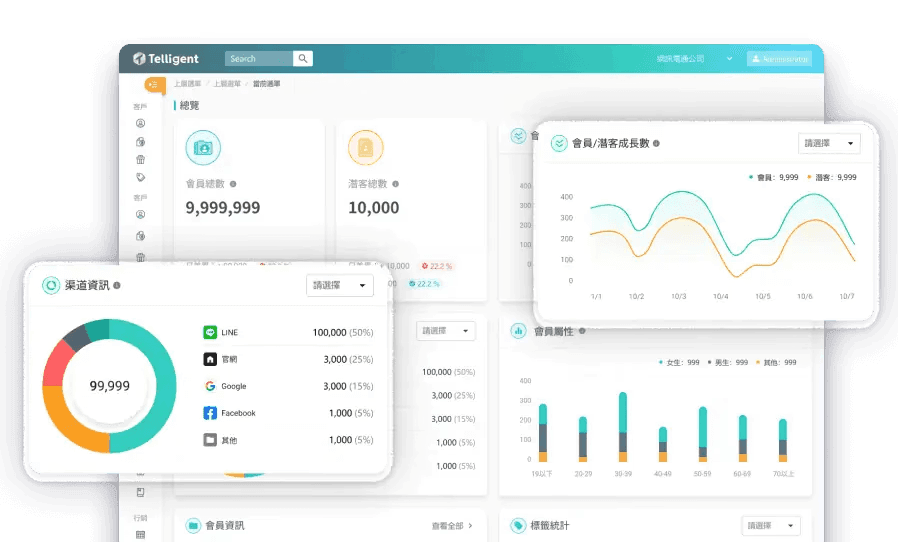Click the bar chart icon beside 會員屬性
The image size is (898, 542).
[x=518, y=331]
